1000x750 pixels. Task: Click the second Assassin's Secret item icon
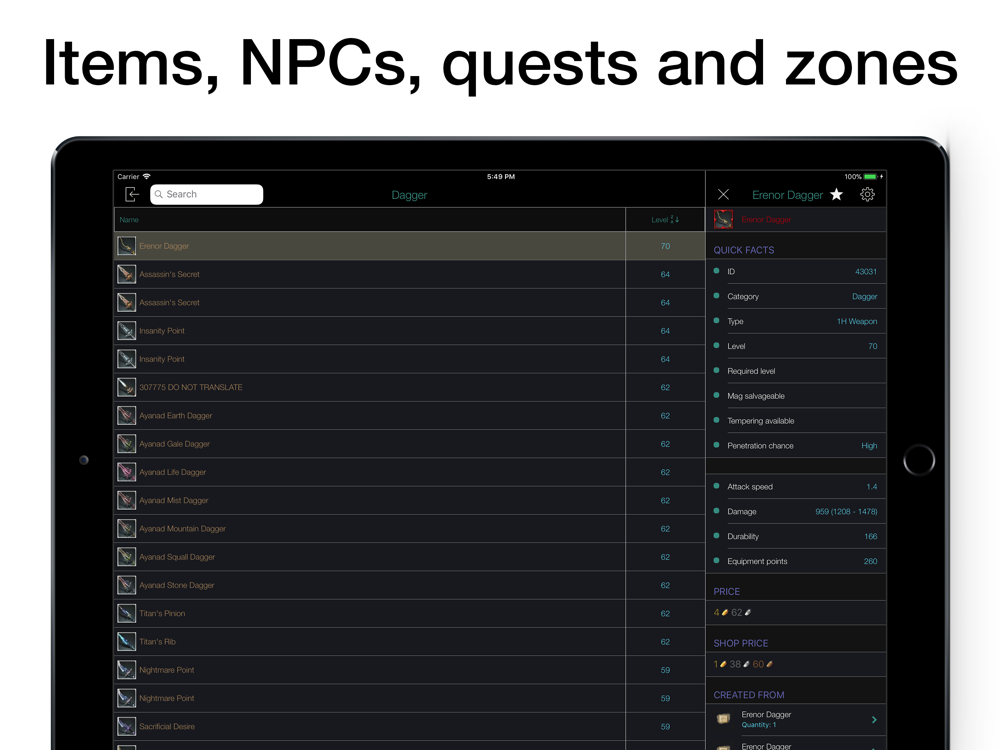(126, 302)
